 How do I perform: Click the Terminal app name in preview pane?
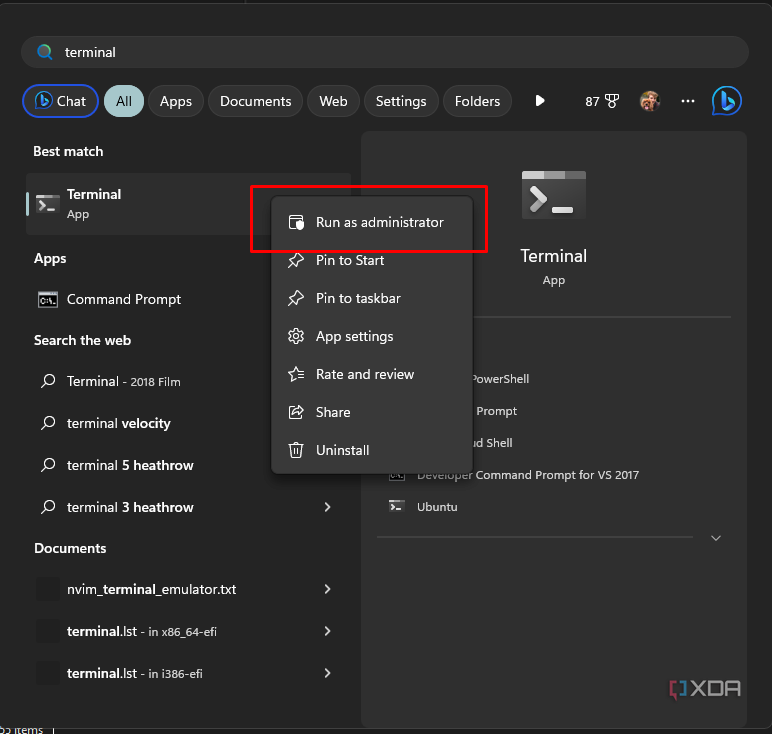pos(554,256)
